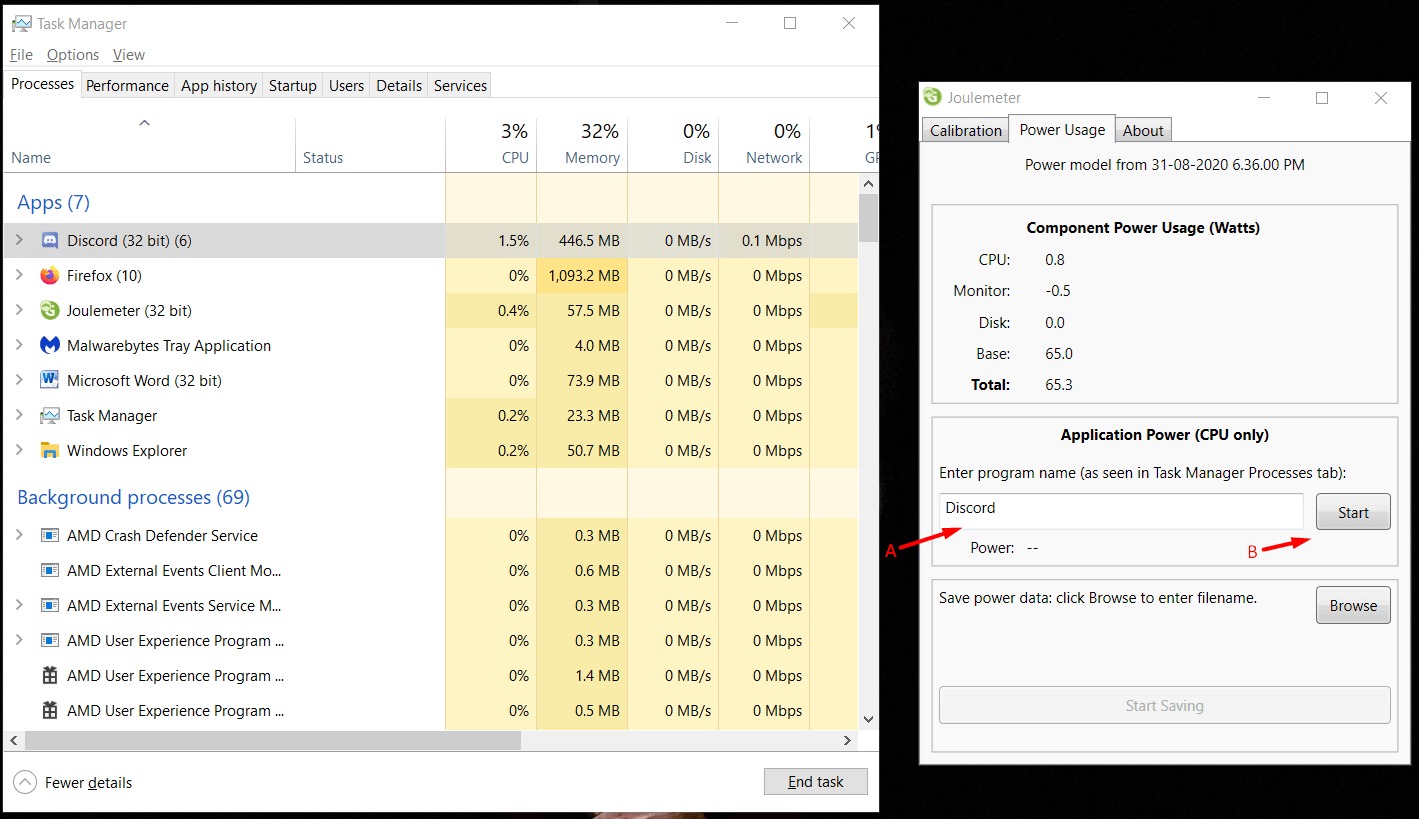Viewport: 1419px width, 819px height.
Task: Click the Apps (7) group heading
Action: tap(53, 203)
